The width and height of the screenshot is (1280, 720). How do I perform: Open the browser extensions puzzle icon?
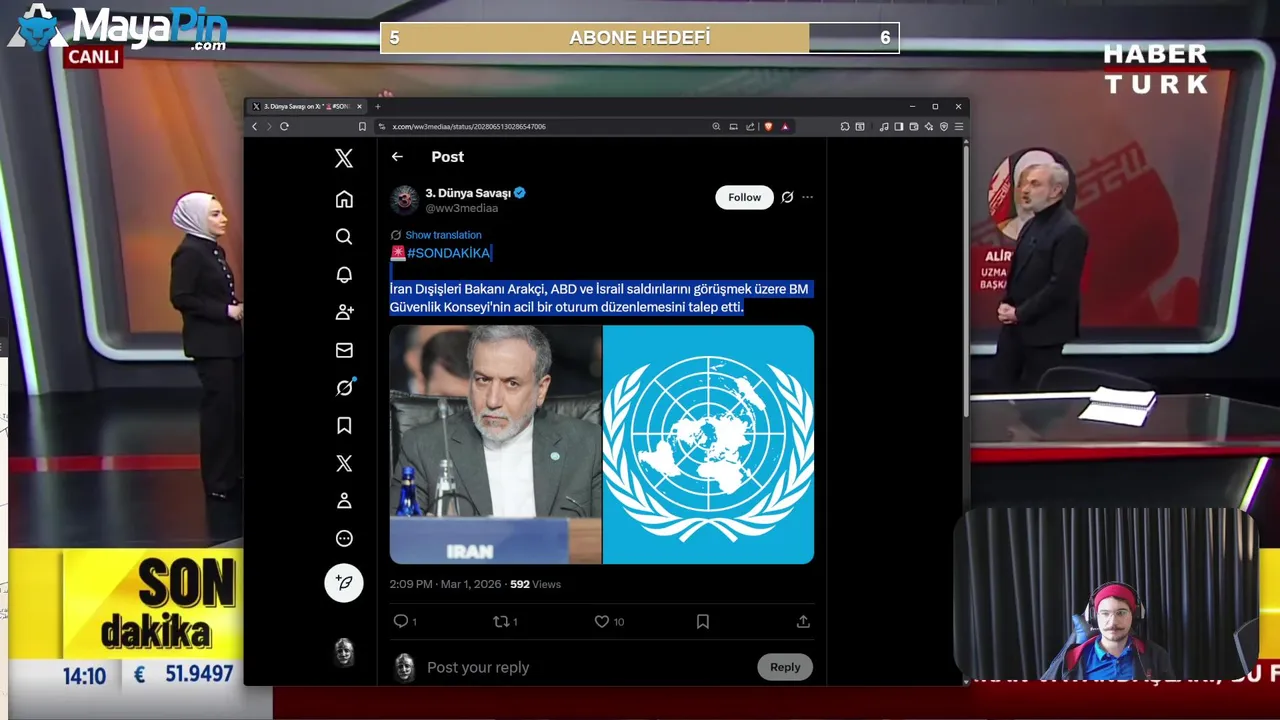point(845,126)
